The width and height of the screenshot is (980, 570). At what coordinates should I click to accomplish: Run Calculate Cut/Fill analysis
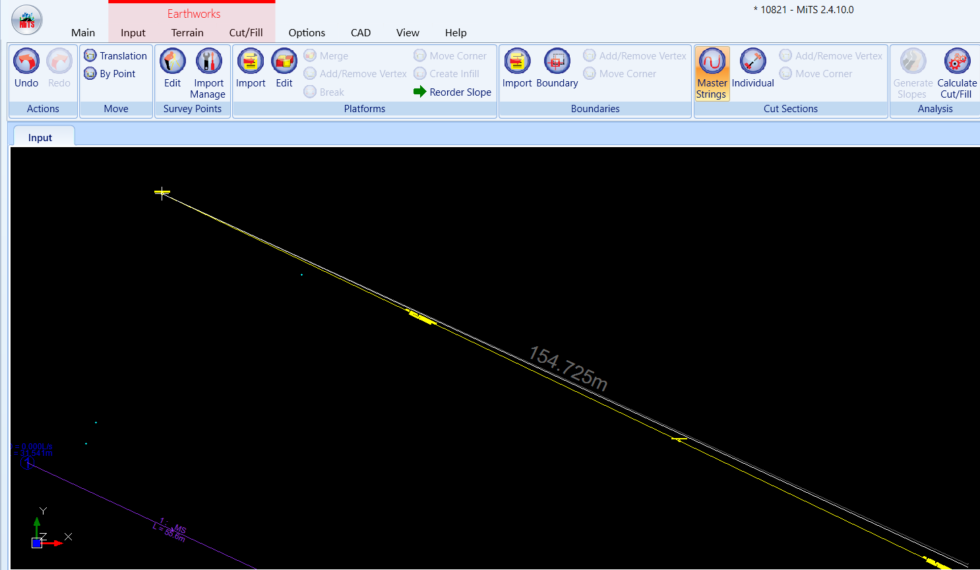pyautogui.click(x=957, y=62)
